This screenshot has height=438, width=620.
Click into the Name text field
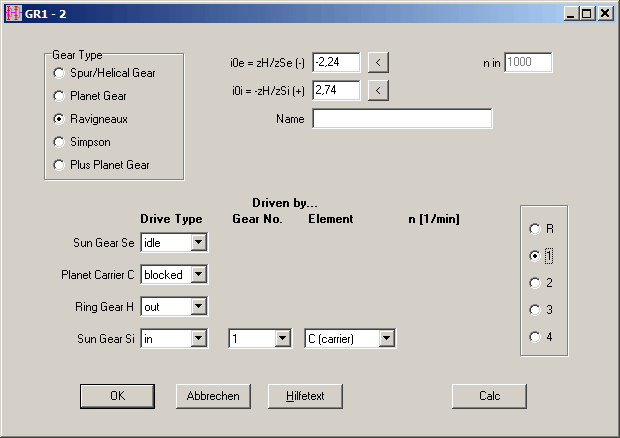pos(402,120)
